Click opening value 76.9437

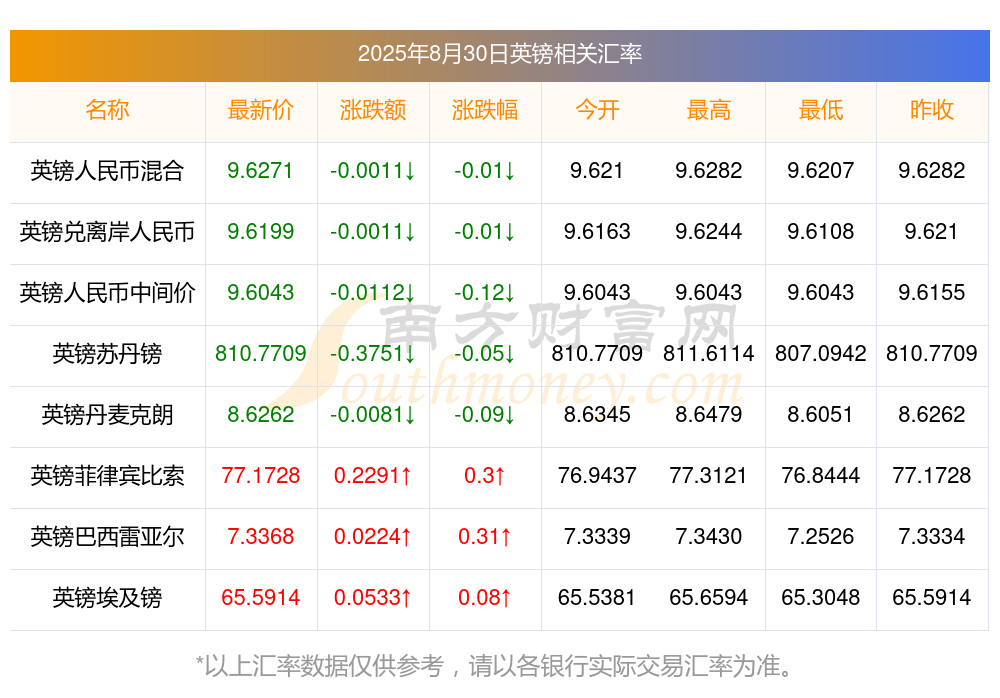(x=597, y=476)
